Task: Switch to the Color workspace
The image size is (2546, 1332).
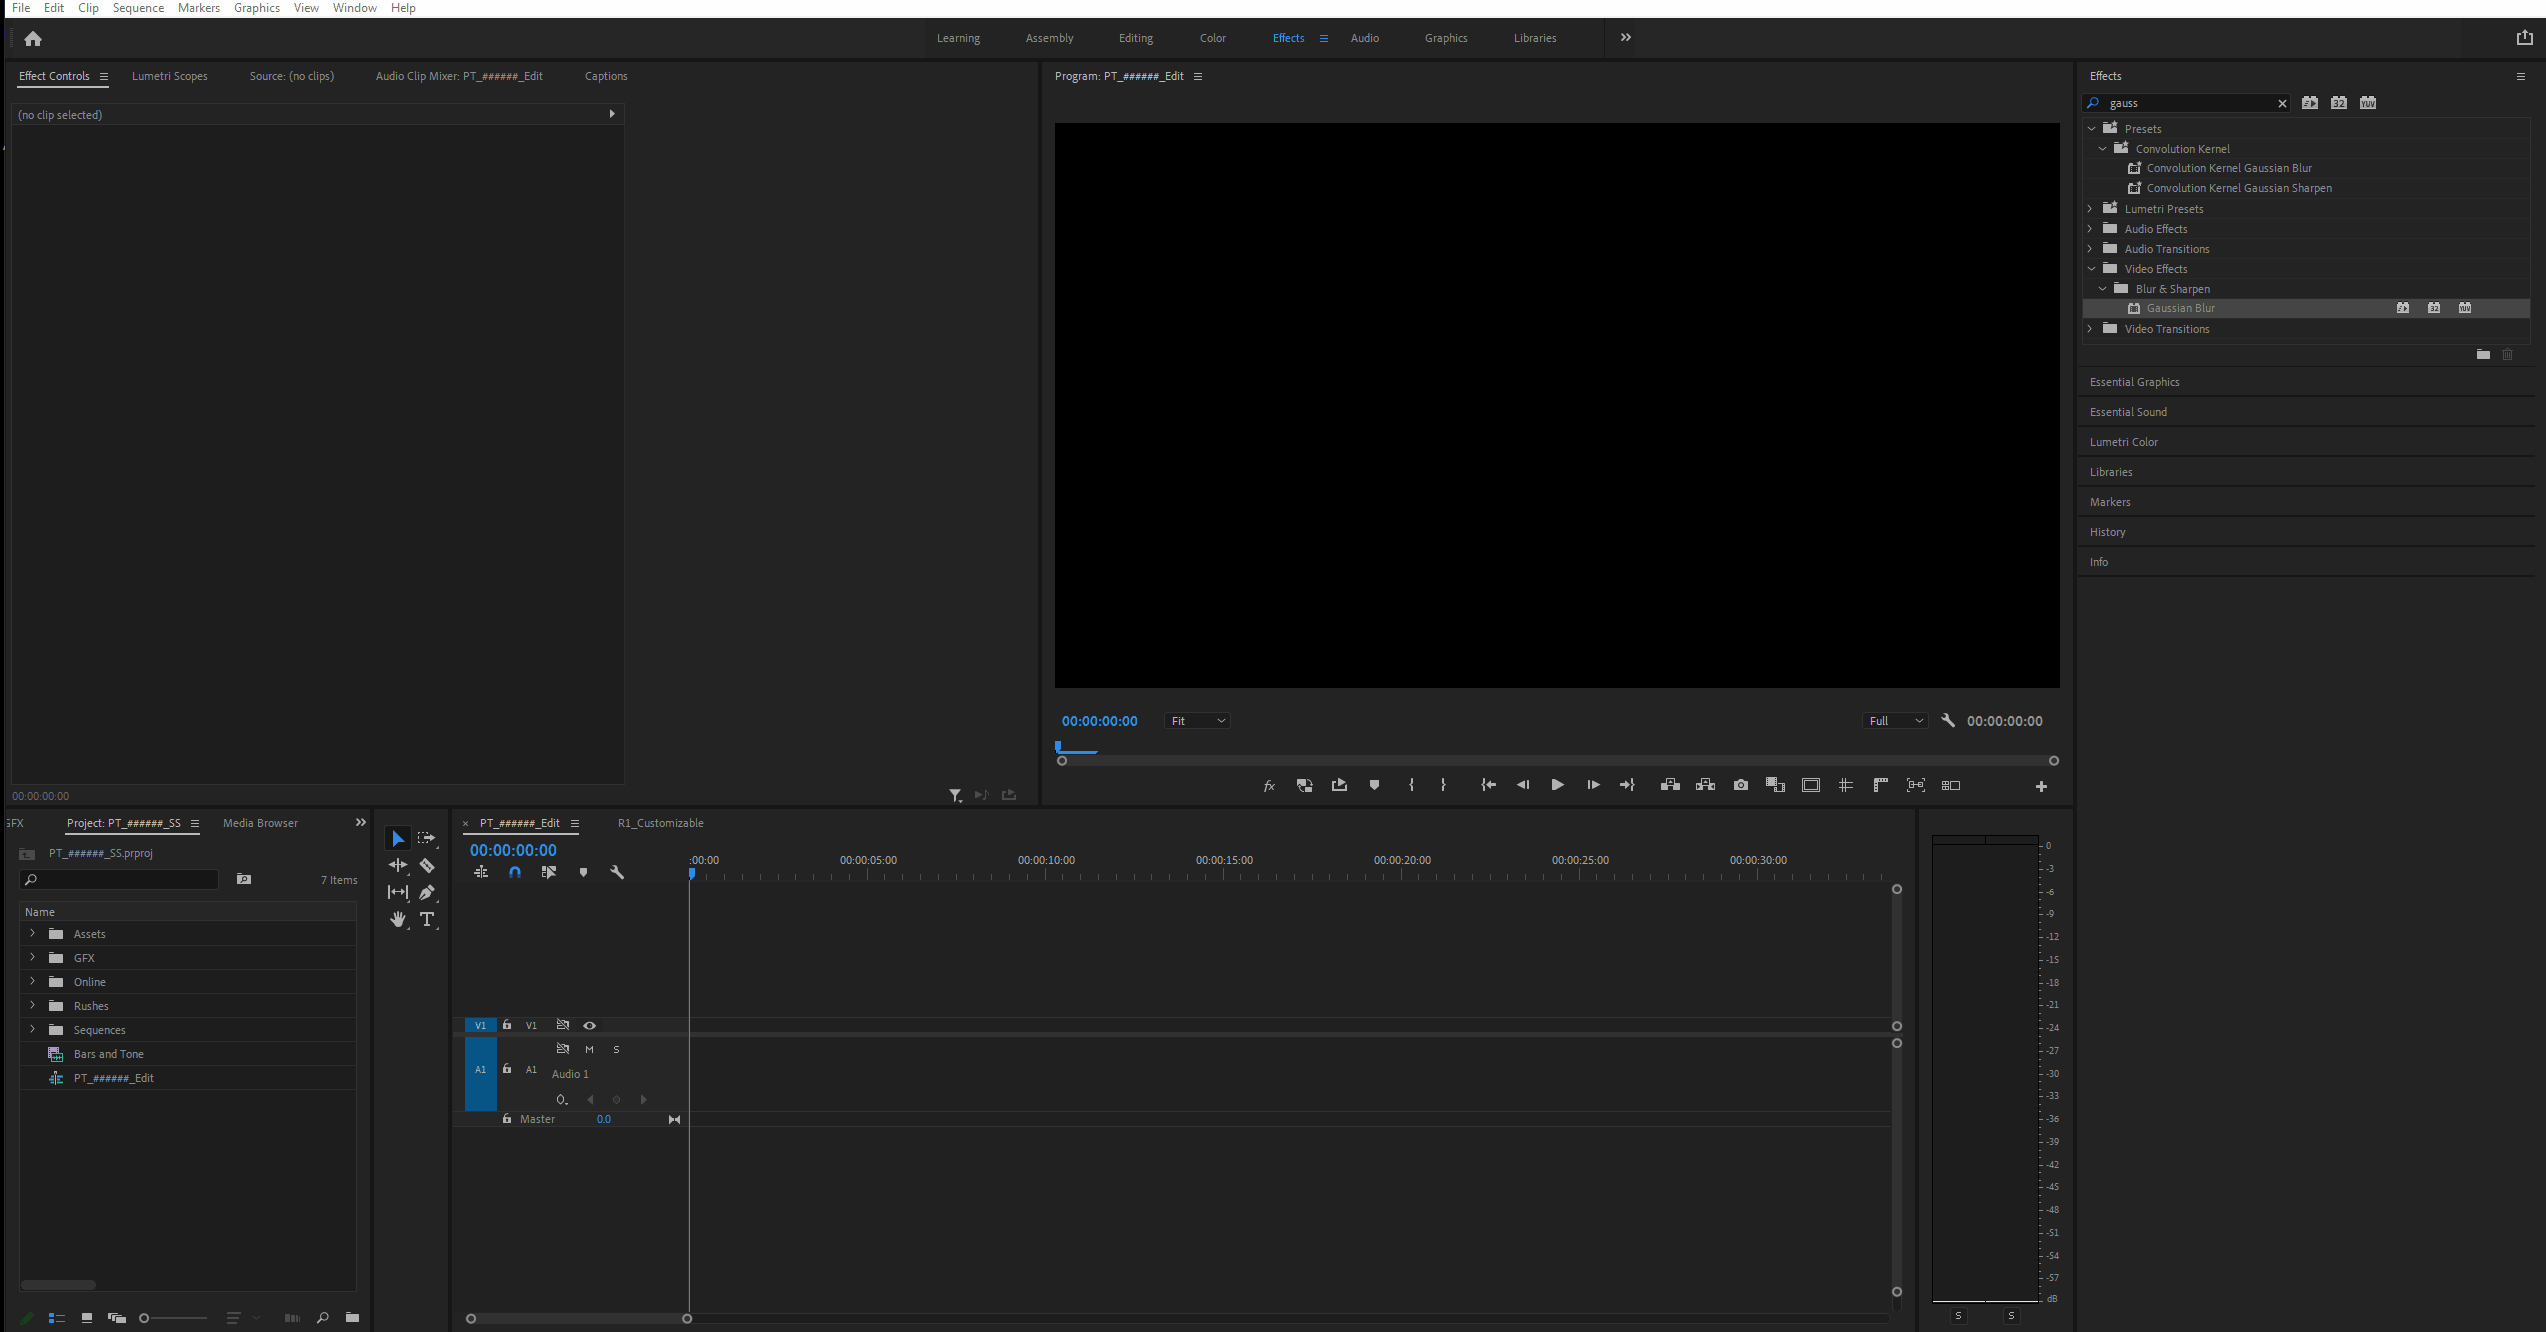Action: click(x=1212, y=38)
